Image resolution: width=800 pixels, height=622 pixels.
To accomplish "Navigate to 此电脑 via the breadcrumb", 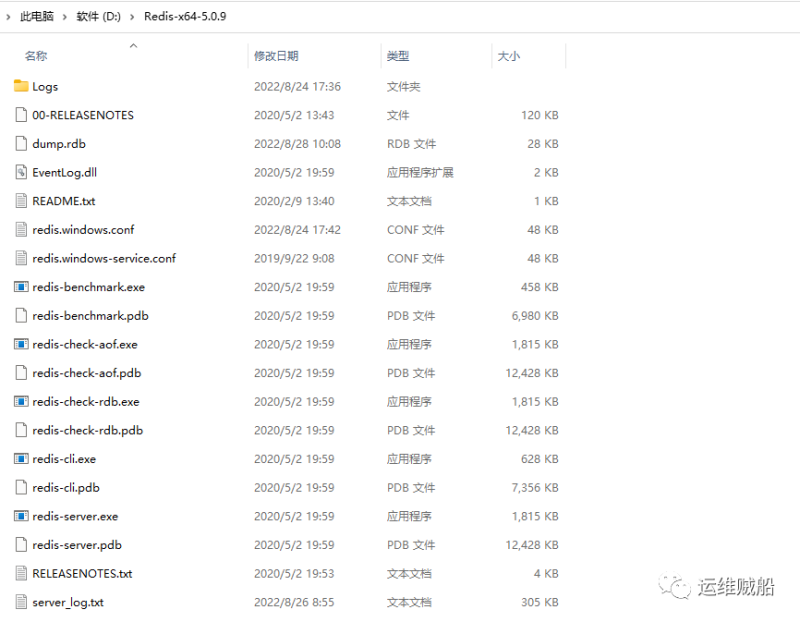I will tap(36, 16).
